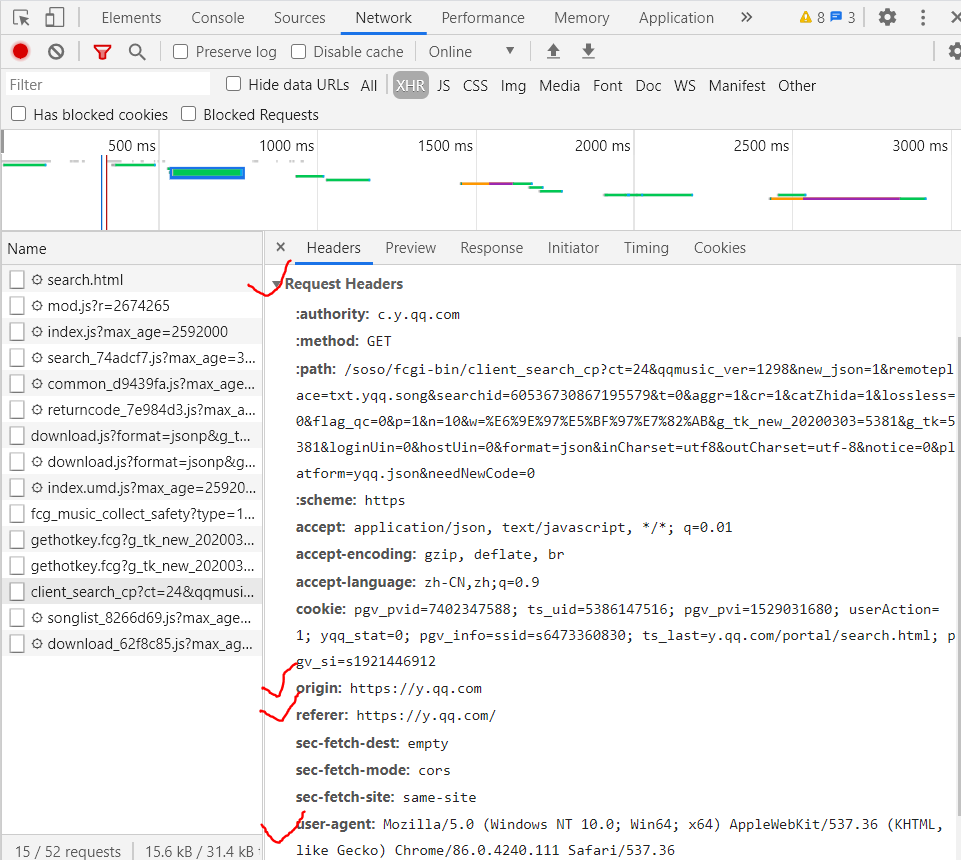This screenshot has height=860, width=961.
Task: Toggle the red filter funnel icon
Action: coord(102,52)
